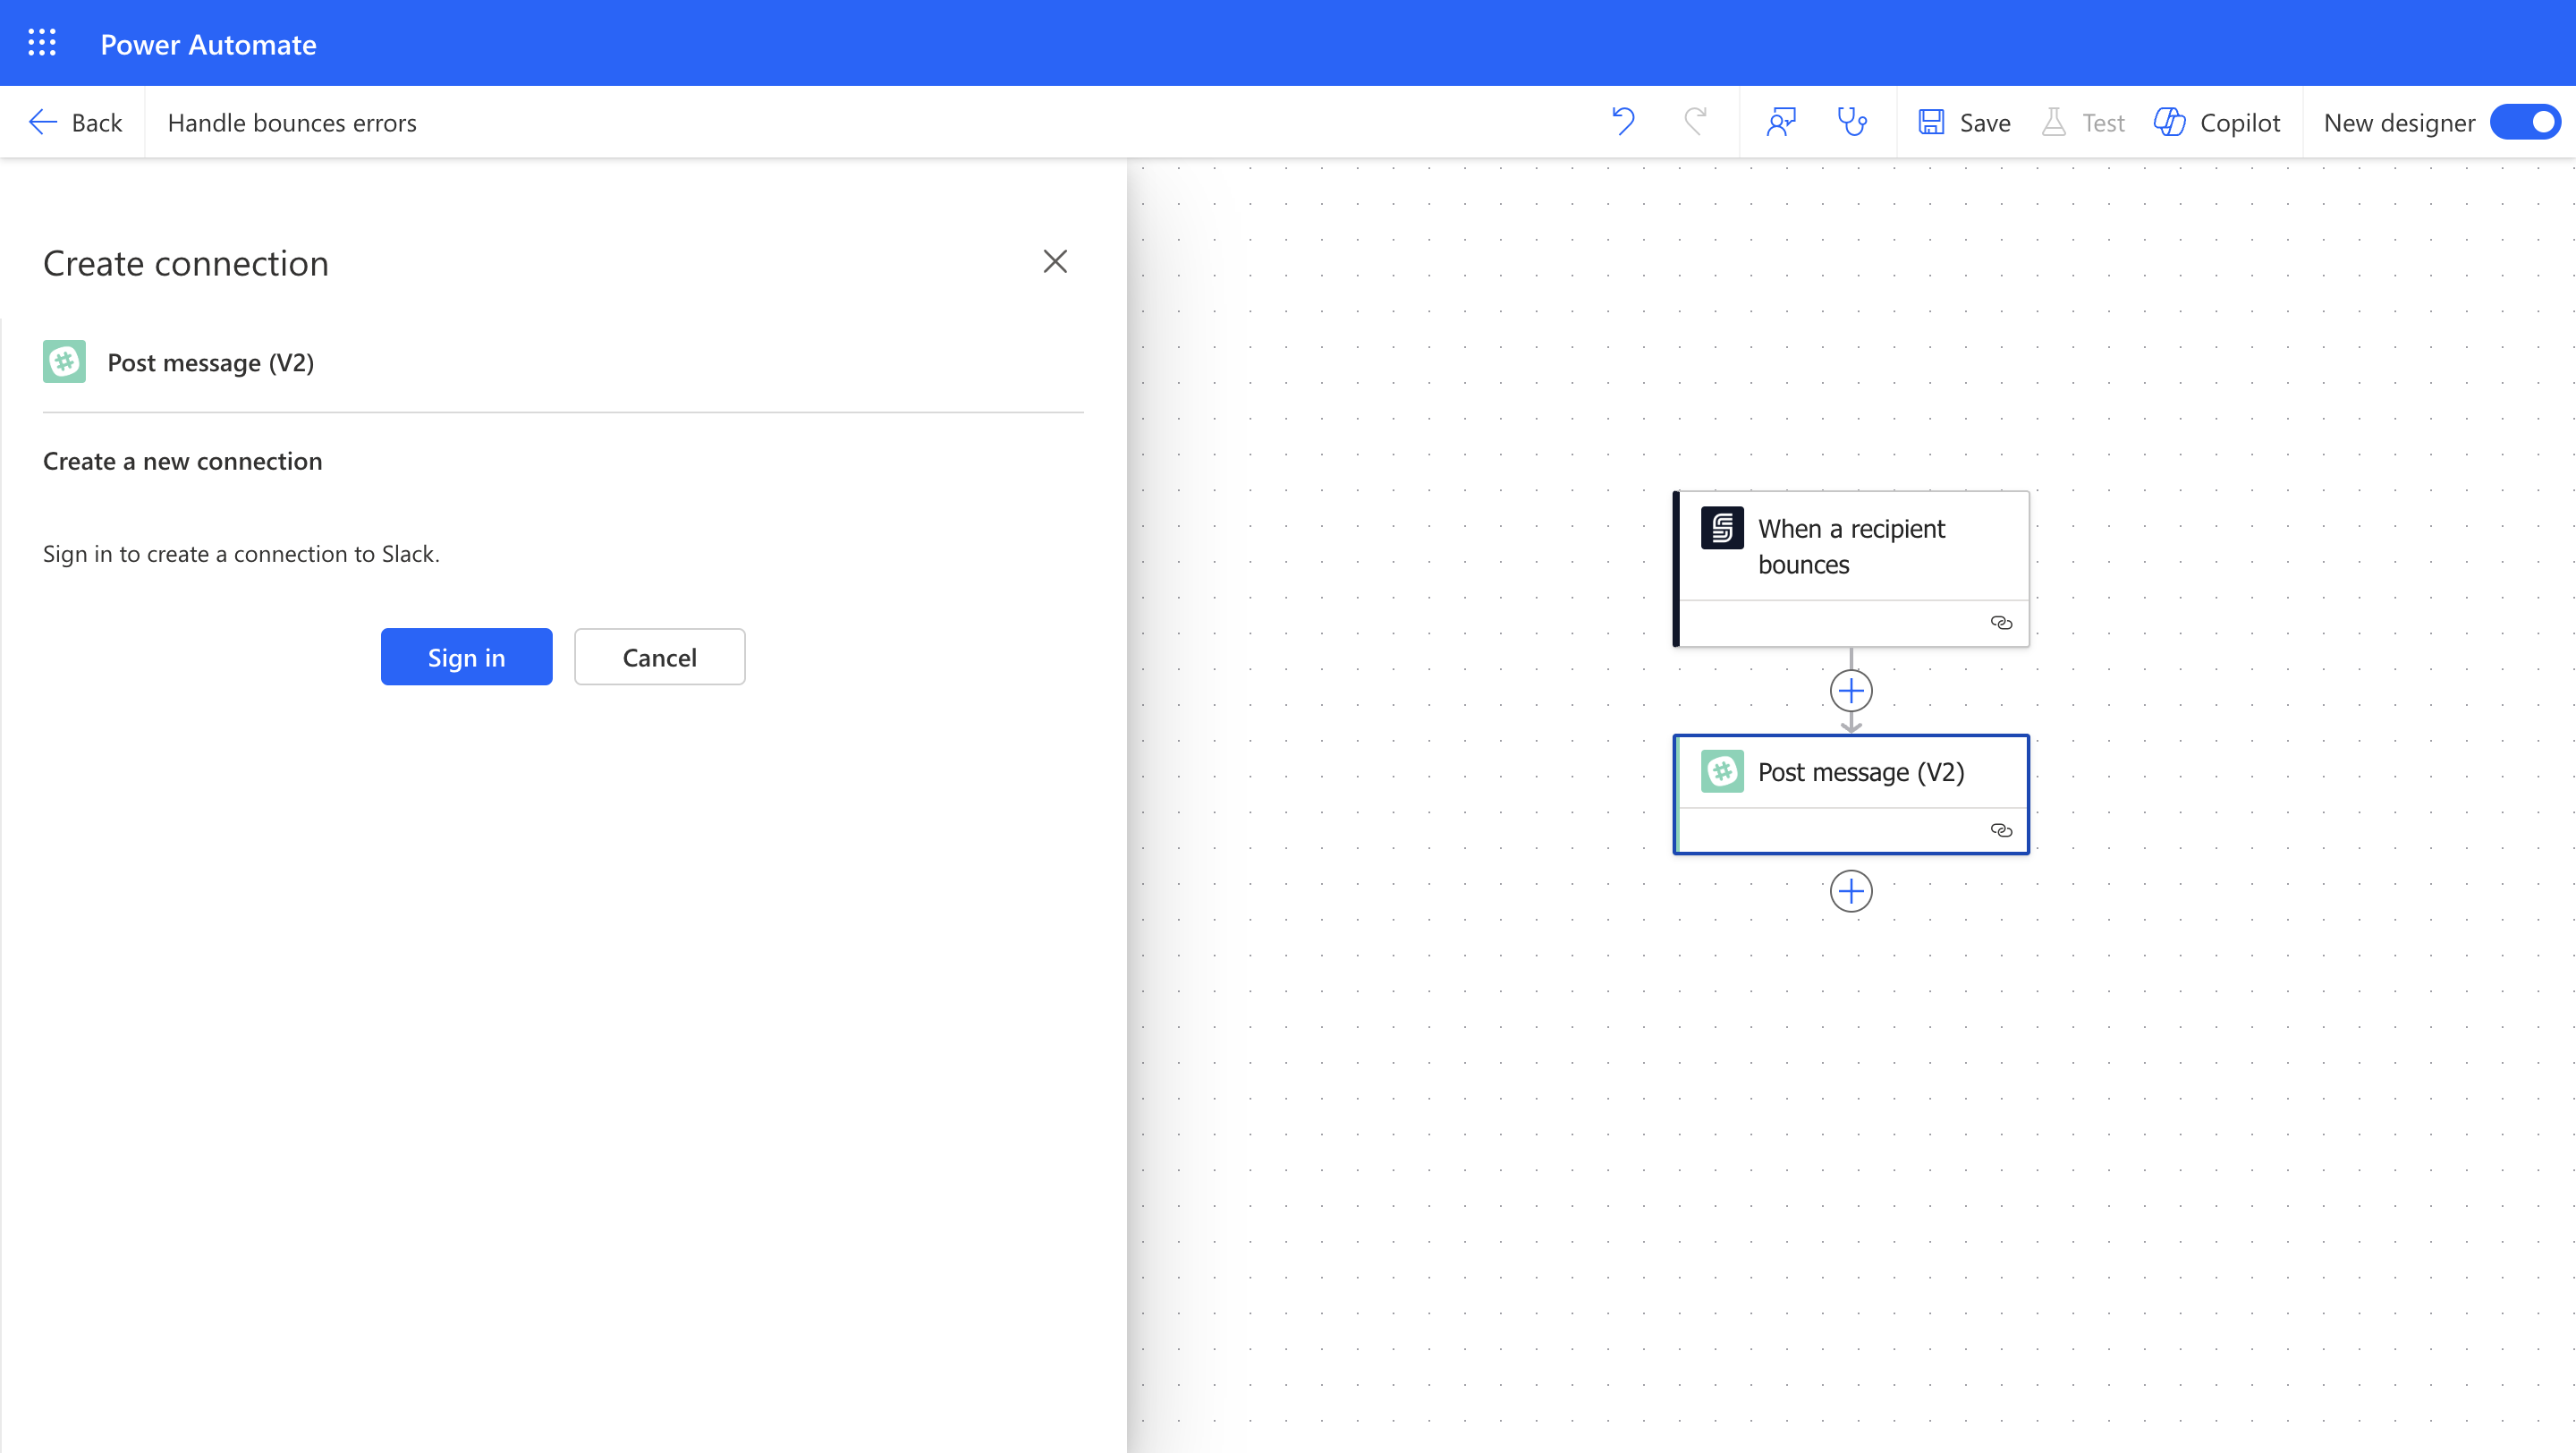The image size is (2576, 1453).
Task: Click the Redo arrow icon
Action: [1695, 122]
